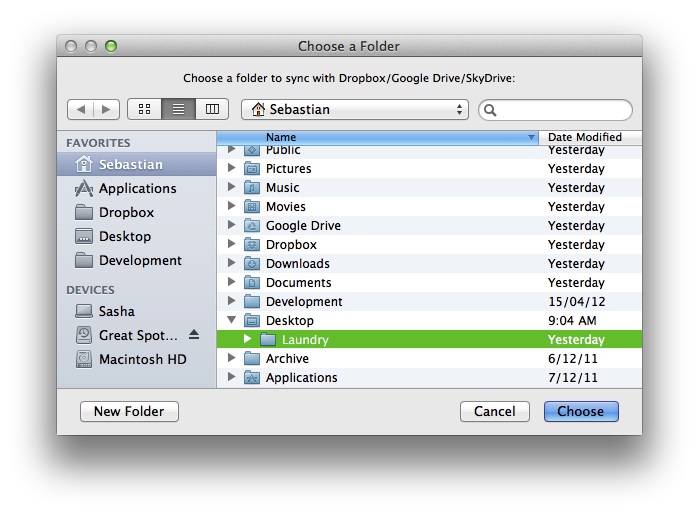
Task: Open Development in the Favorites sidebar
Action: [140, 260]
